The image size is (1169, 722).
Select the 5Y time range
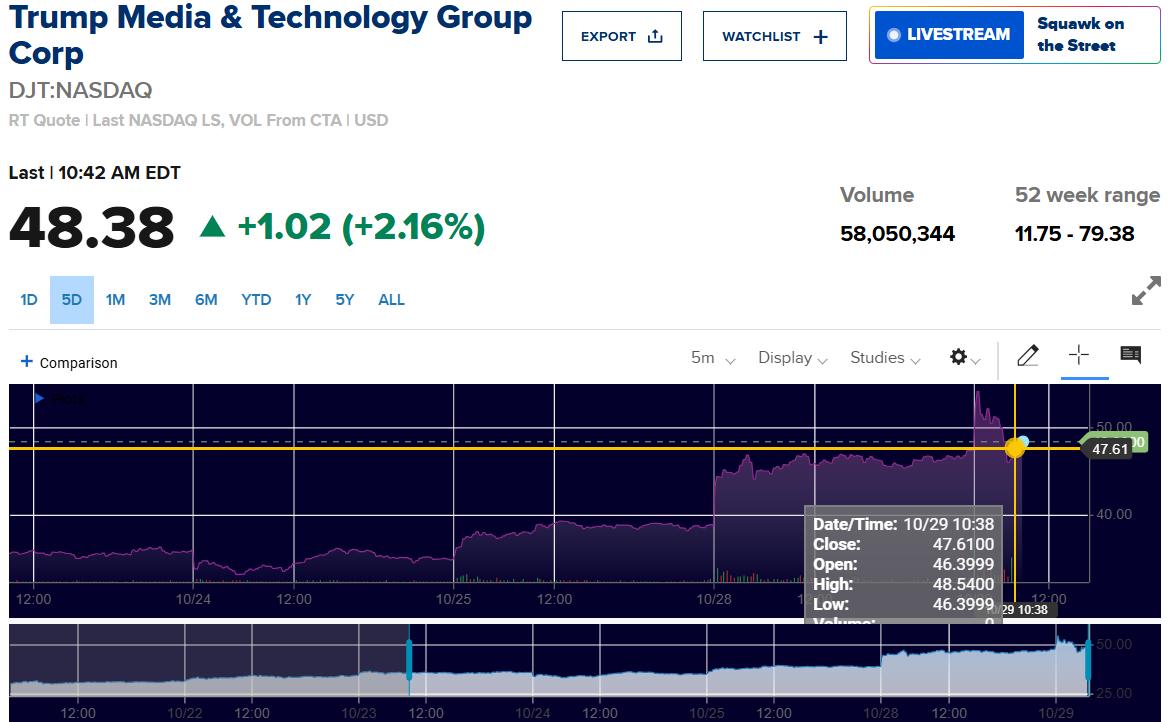pos(344,300)
